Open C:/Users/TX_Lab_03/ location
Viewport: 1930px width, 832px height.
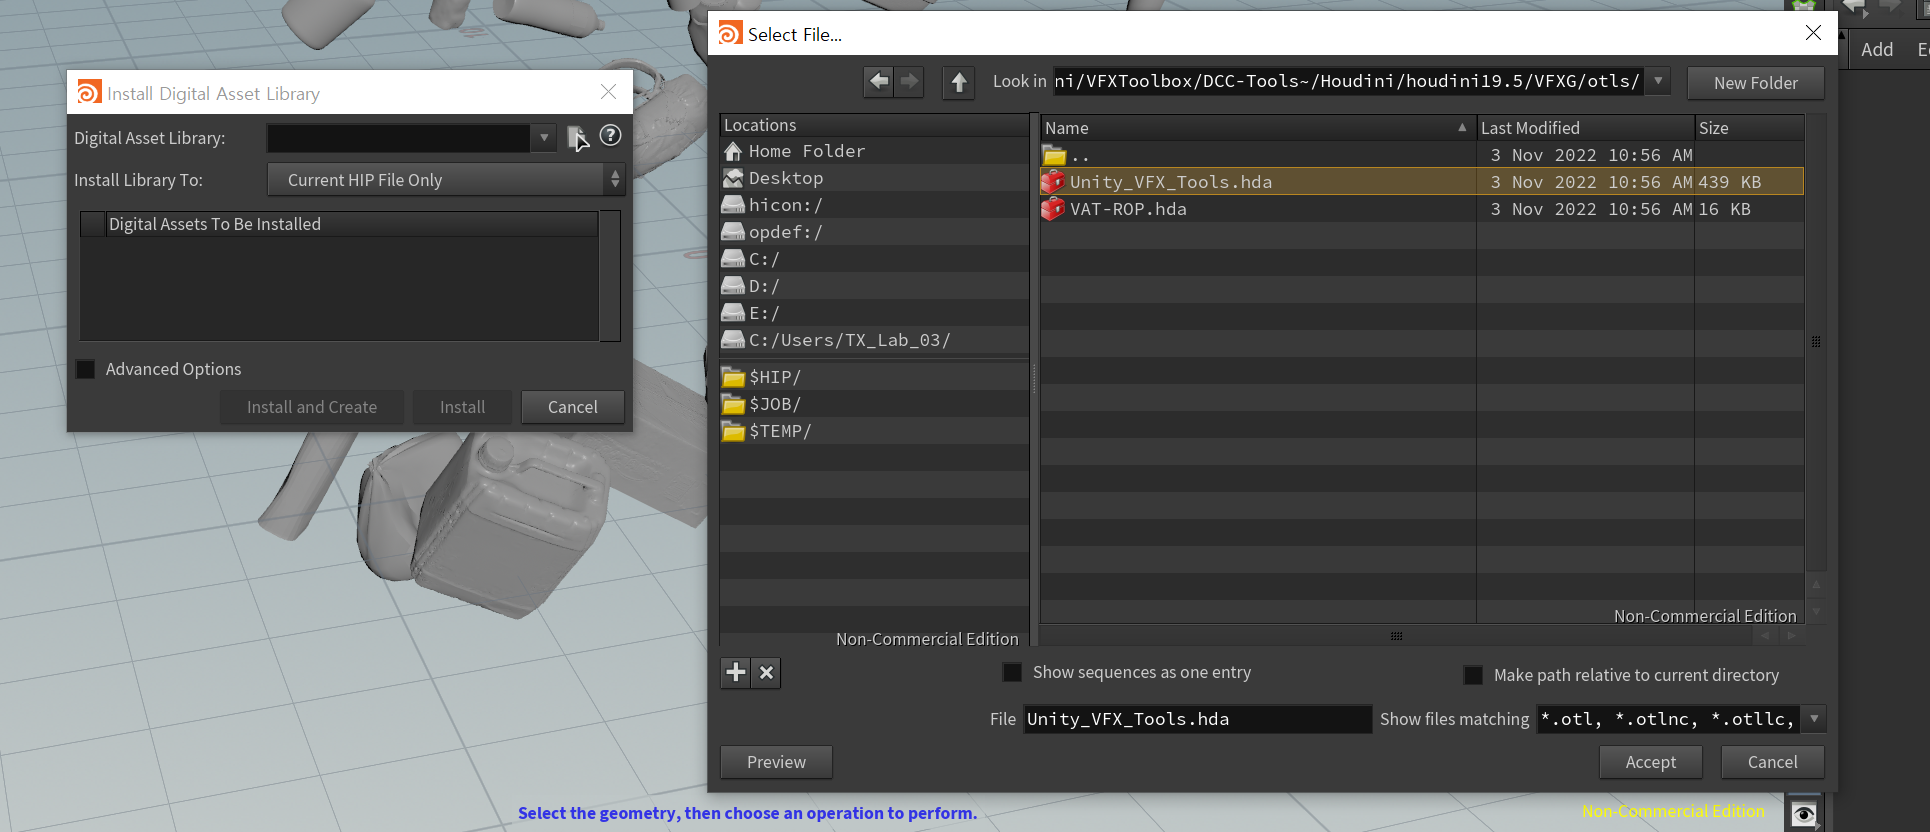[x=873, y=340]
